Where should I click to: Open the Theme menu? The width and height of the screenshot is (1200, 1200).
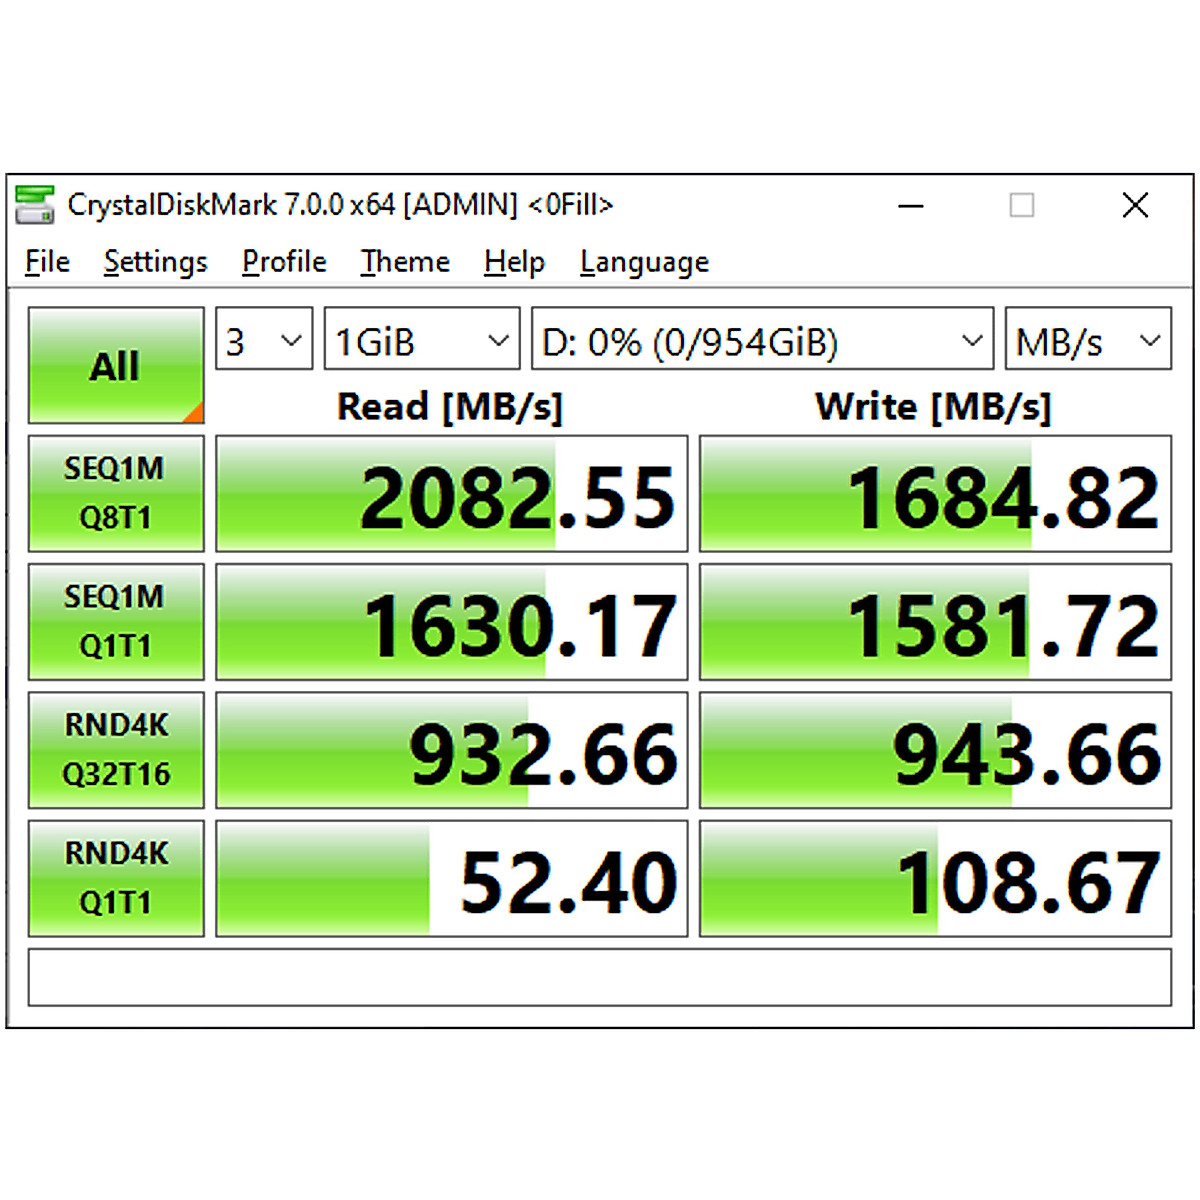coord(405,262)
